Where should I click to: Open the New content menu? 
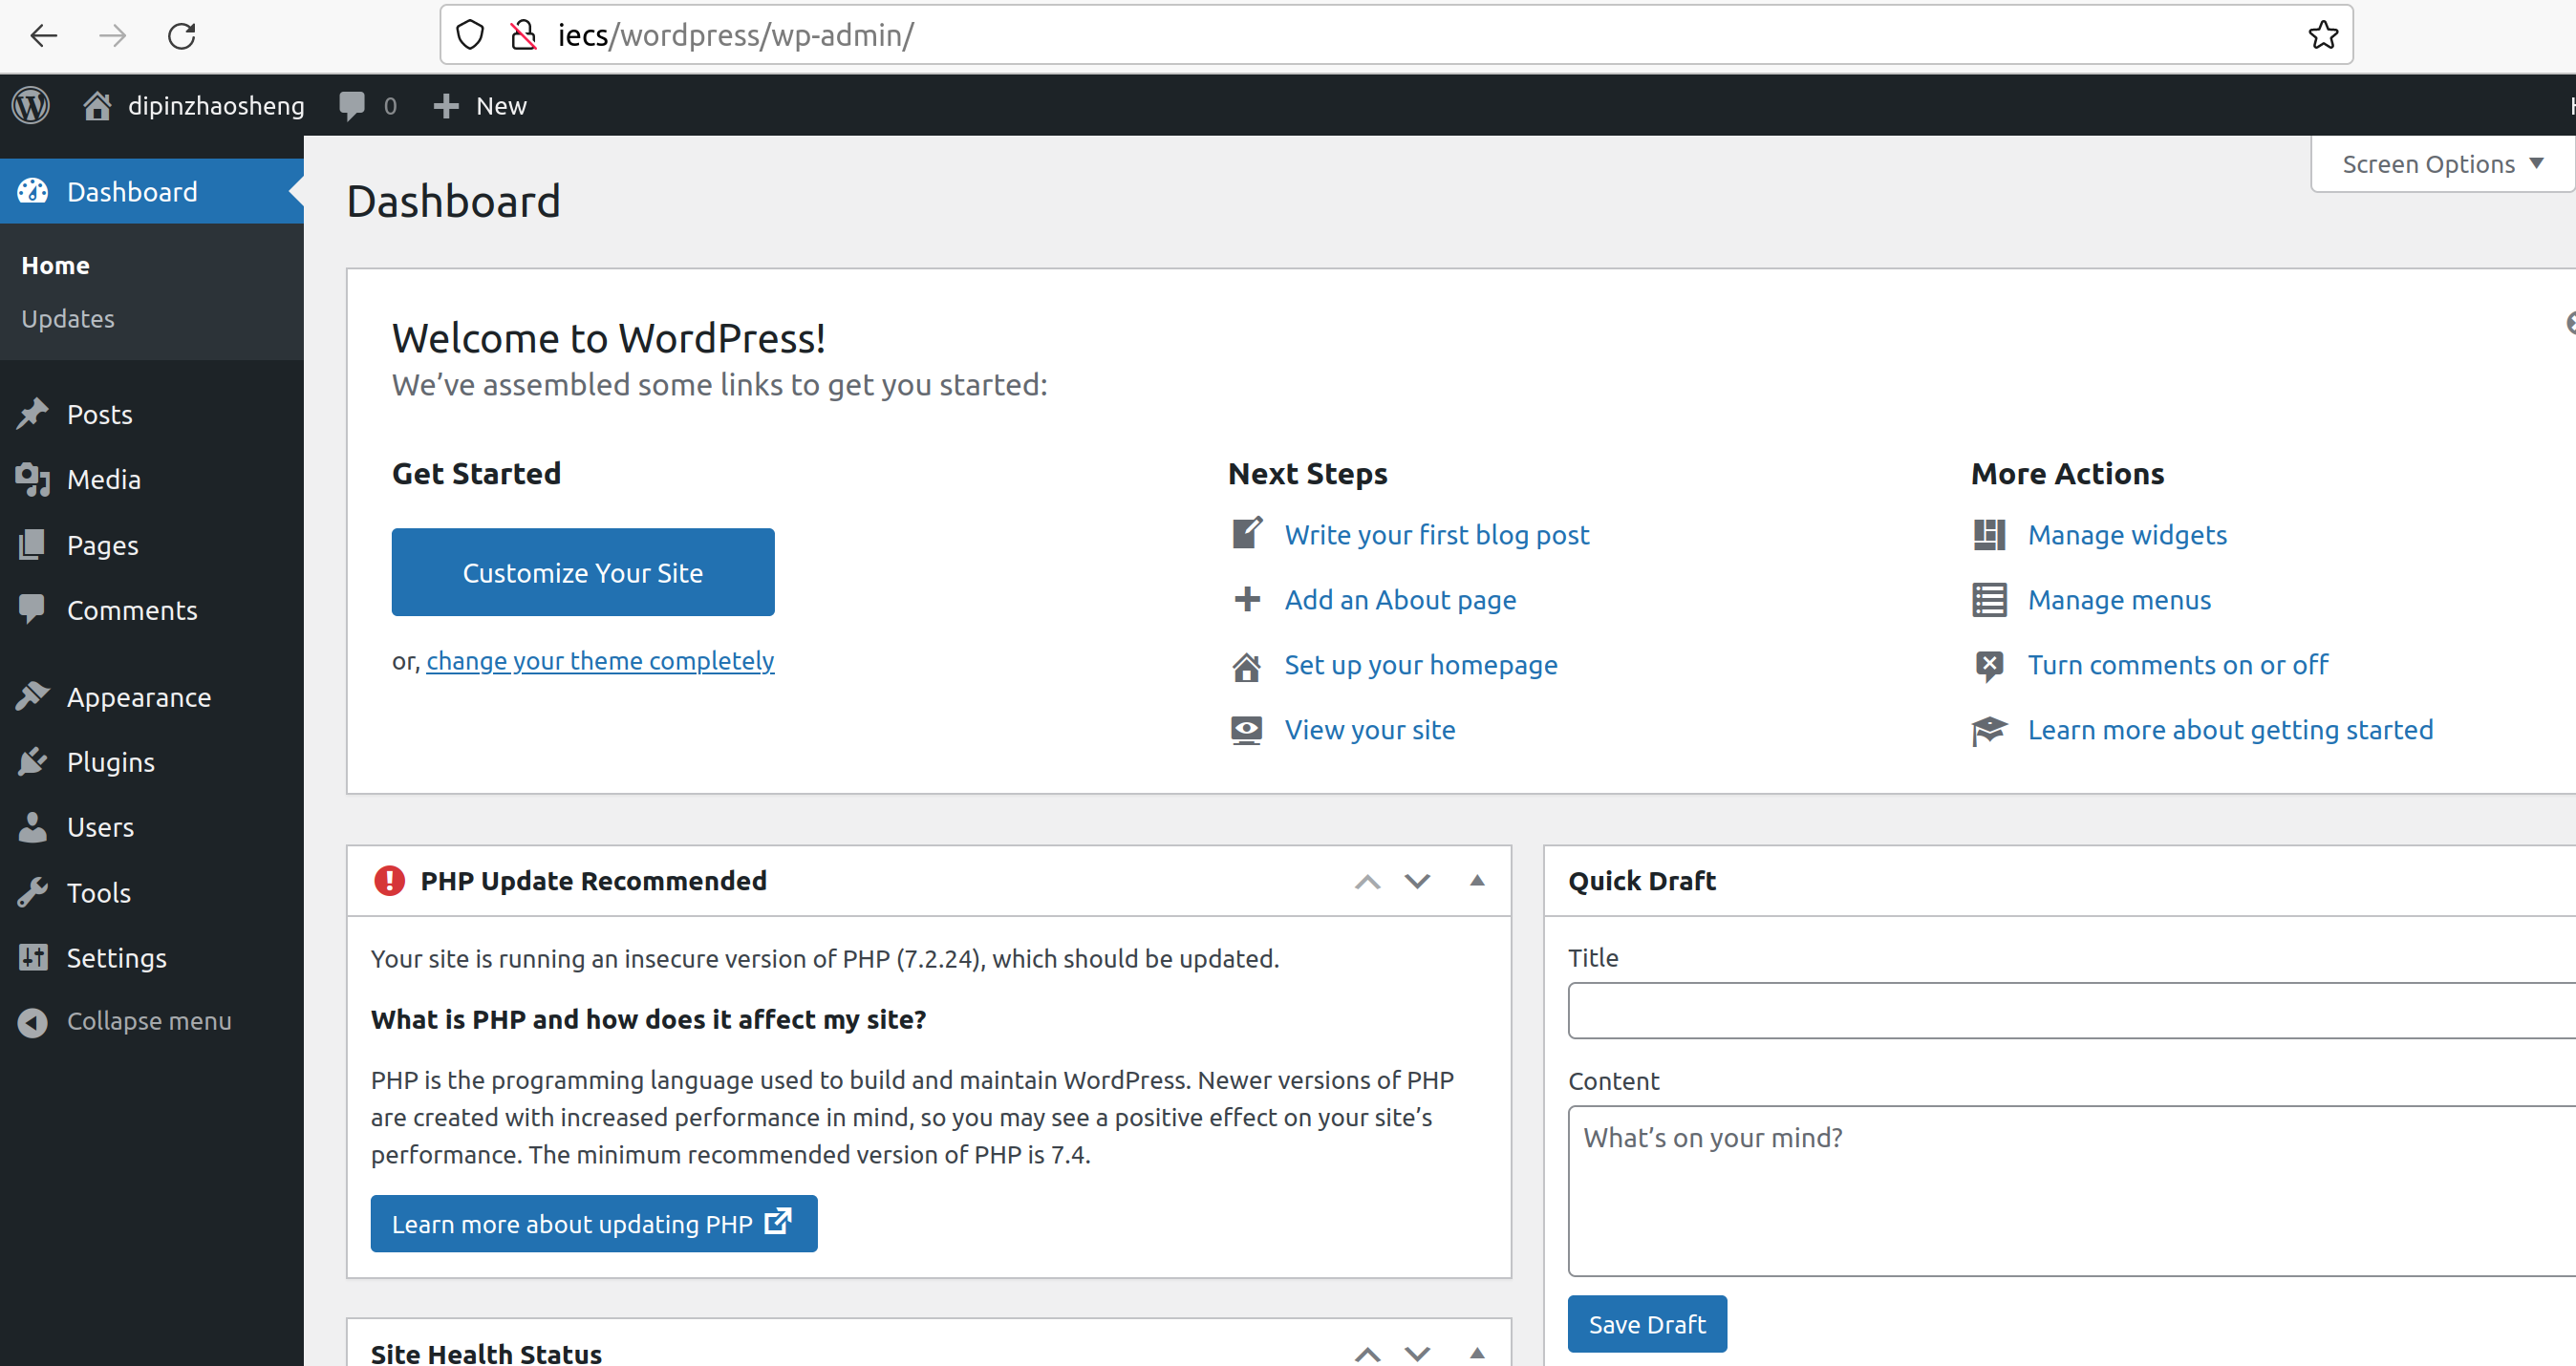pos(481,105)
